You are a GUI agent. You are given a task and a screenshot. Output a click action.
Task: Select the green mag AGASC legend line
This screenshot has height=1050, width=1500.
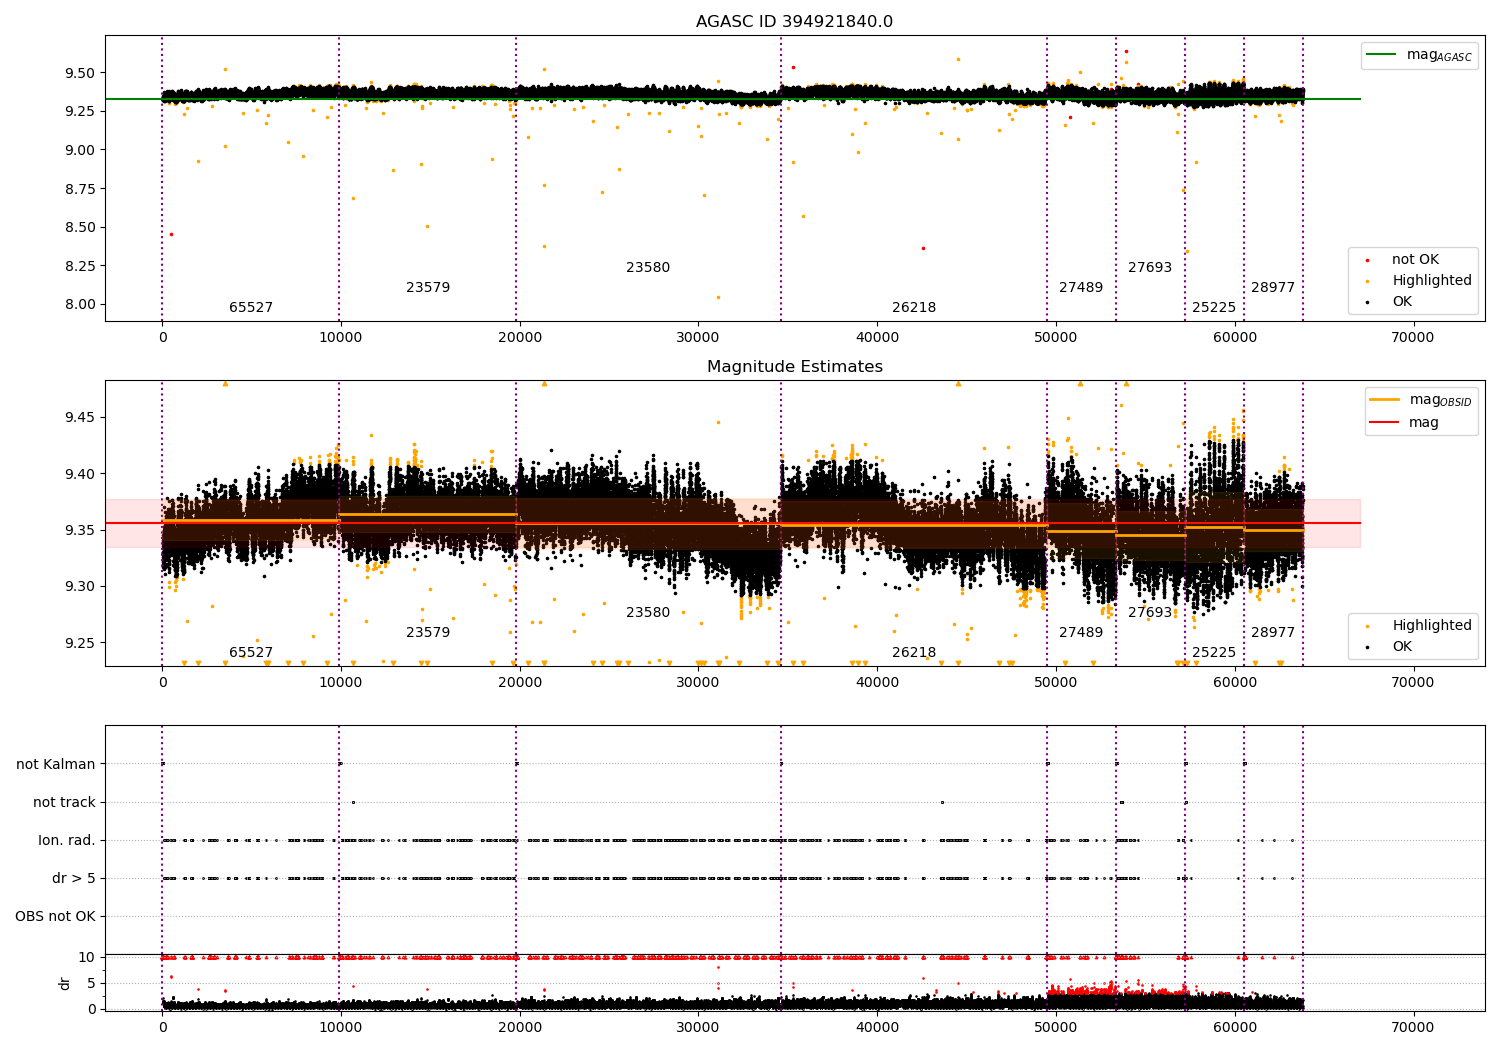click(1382, 55)
